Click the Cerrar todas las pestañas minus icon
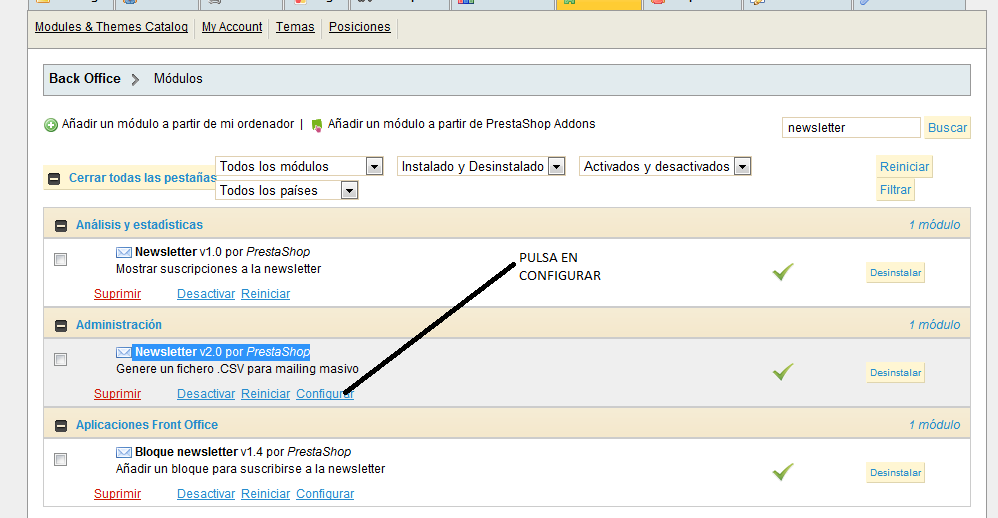Image resolution: width=998 pixels, height=518 pixels. pyautogui.click(x=54, y=179)
